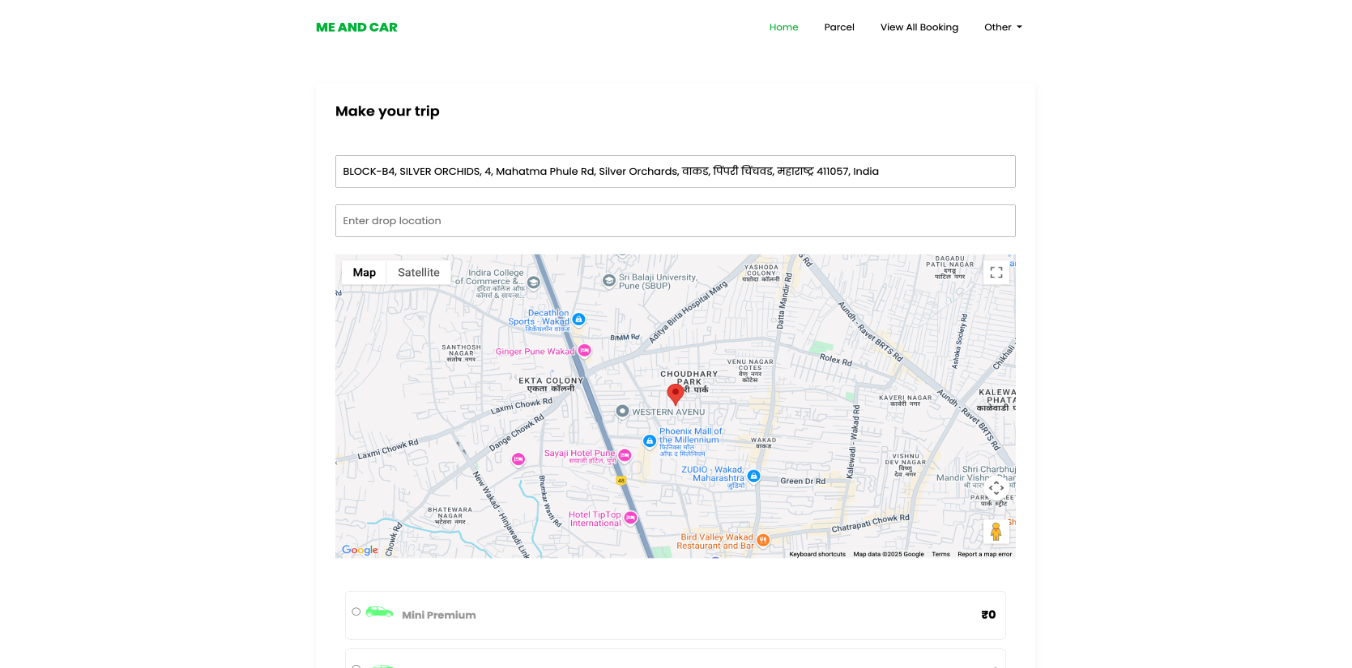Viewport: 1352px width, 668px height.
Task: Click the ₹0 price for Mini Premium
Action: point(989,615)
